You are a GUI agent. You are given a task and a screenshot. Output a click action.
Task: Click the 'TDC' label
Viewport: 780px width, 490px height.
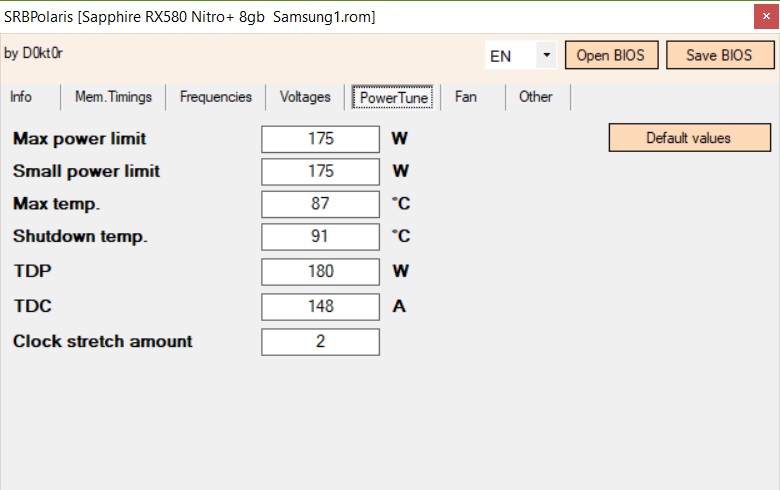pos(32,306)
